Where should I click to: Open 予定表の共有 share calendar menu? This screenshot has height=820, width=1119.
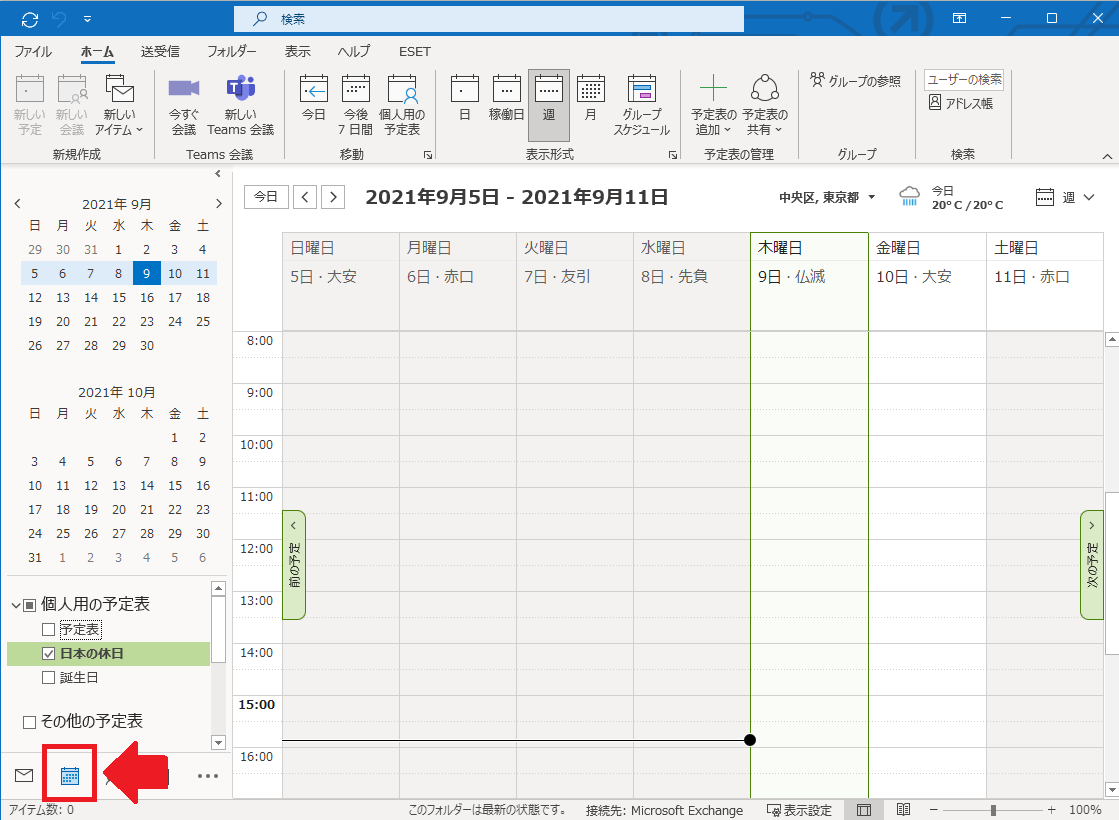(x=764, y=105)
